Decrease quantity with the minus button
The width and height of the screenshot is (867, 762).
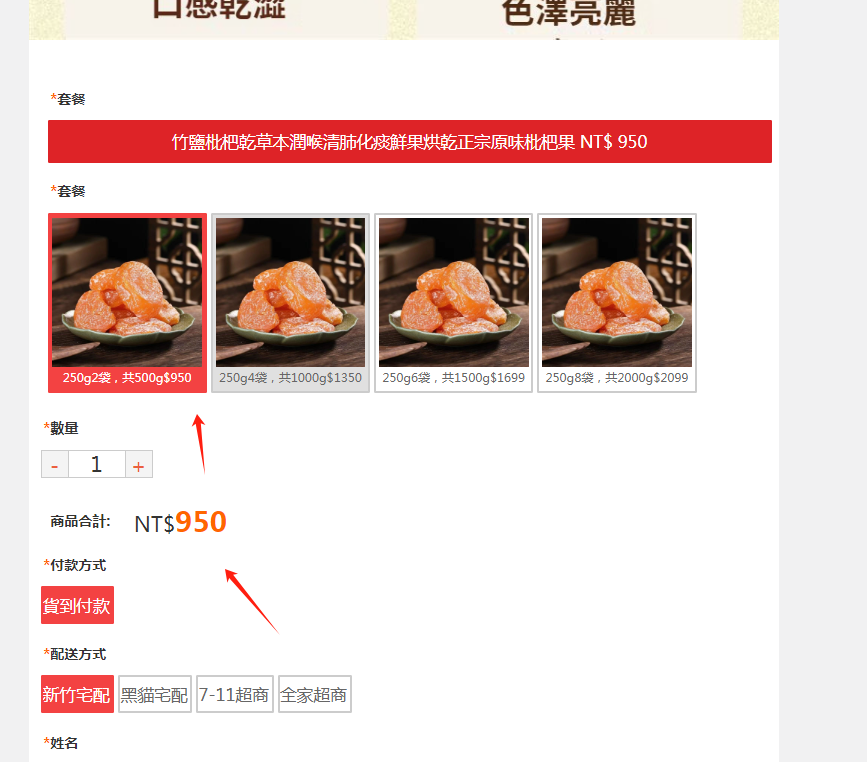click(x=55, y=464)
